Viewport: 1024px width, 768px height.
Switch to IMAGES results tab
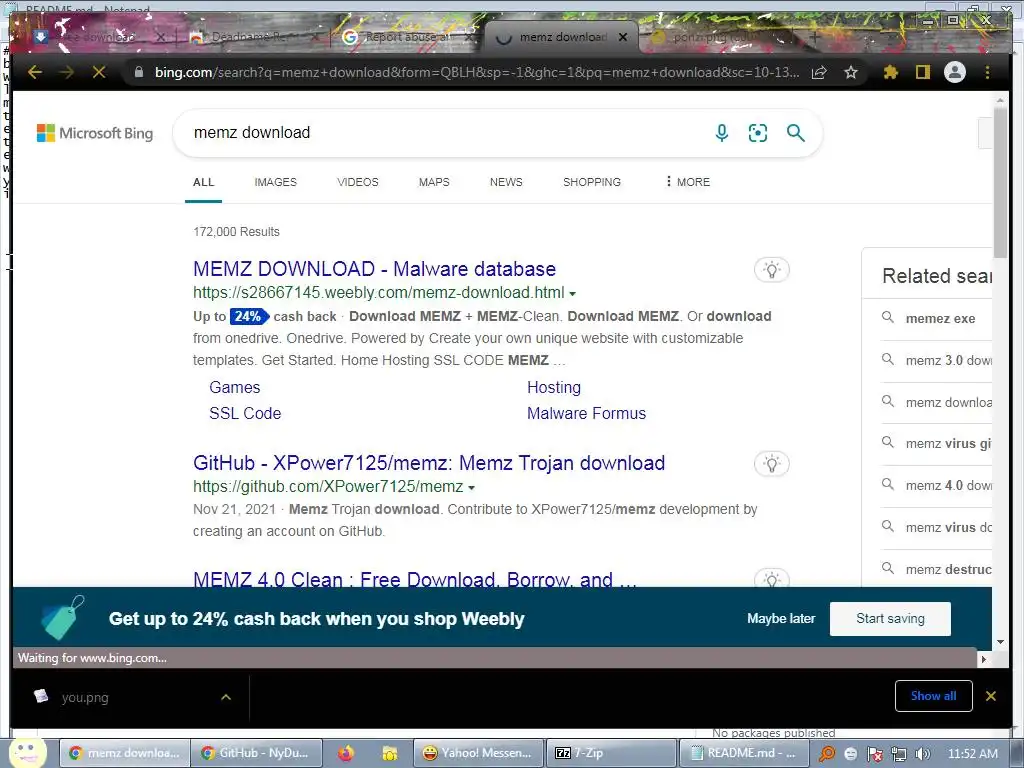coord(276,182)
